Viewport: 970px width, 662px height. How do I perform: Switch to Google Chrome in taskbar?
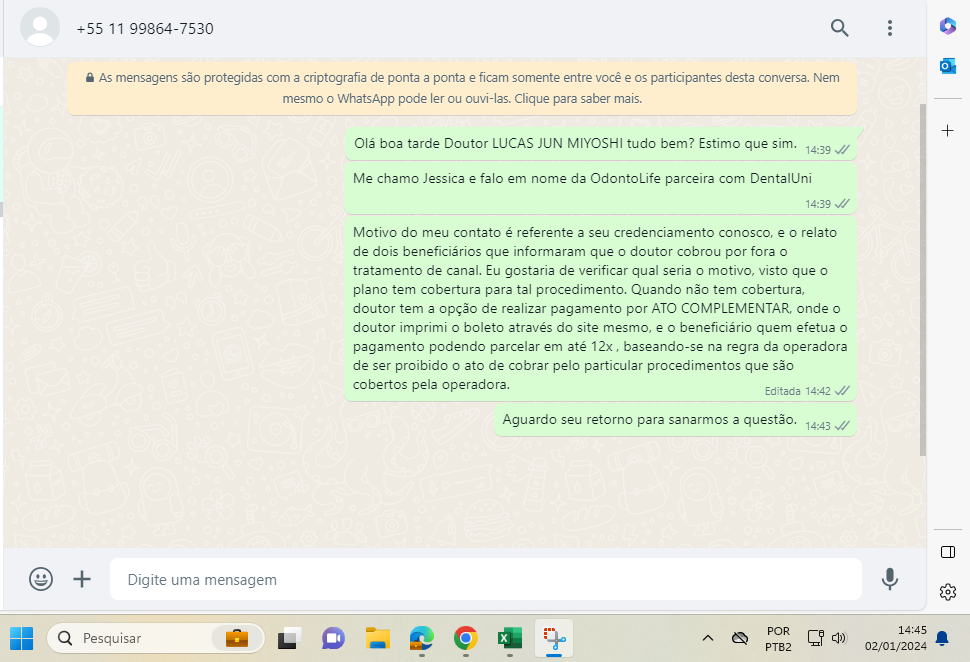point(466,638)
